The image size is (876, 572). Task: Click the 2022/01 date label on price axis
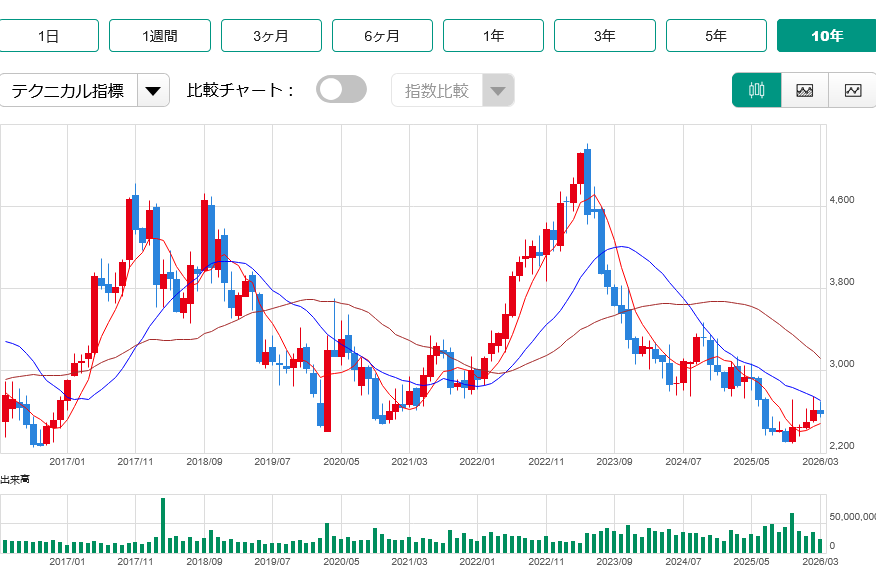click(477, 462)
